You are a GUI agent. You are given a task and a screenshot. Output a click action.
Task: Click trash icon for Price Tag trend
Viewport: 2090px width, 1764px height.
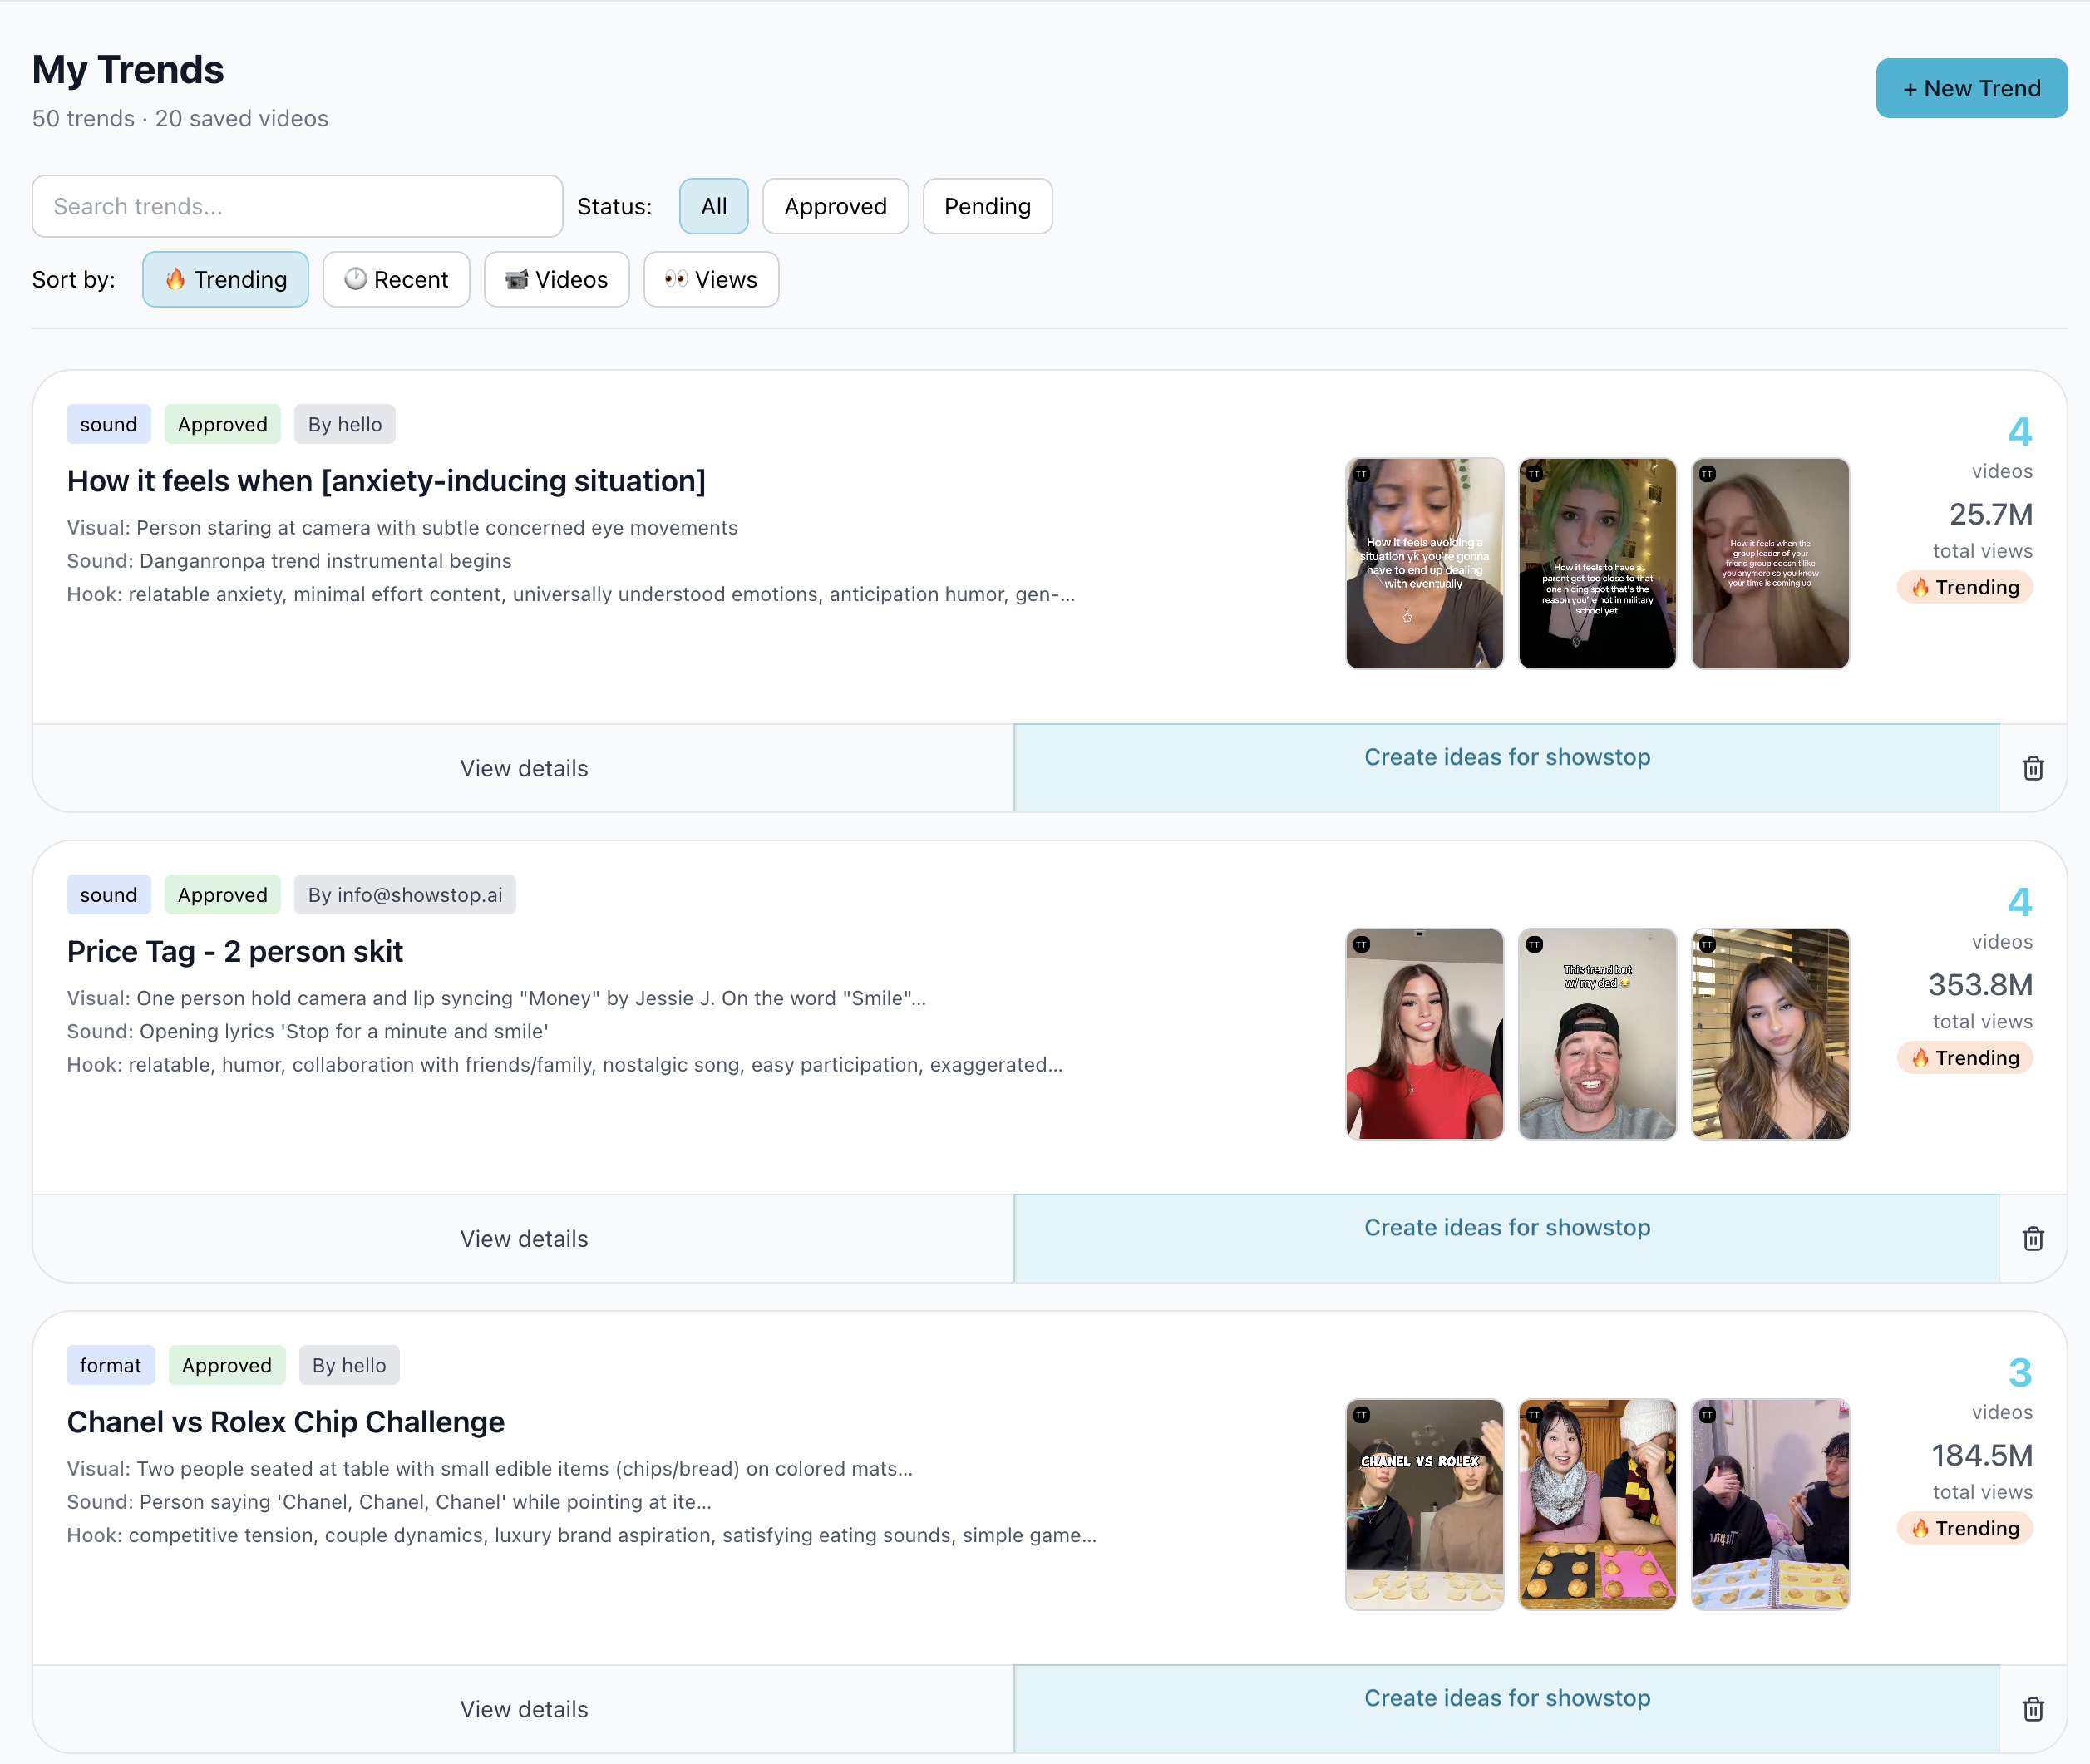coord(2032,1238)
